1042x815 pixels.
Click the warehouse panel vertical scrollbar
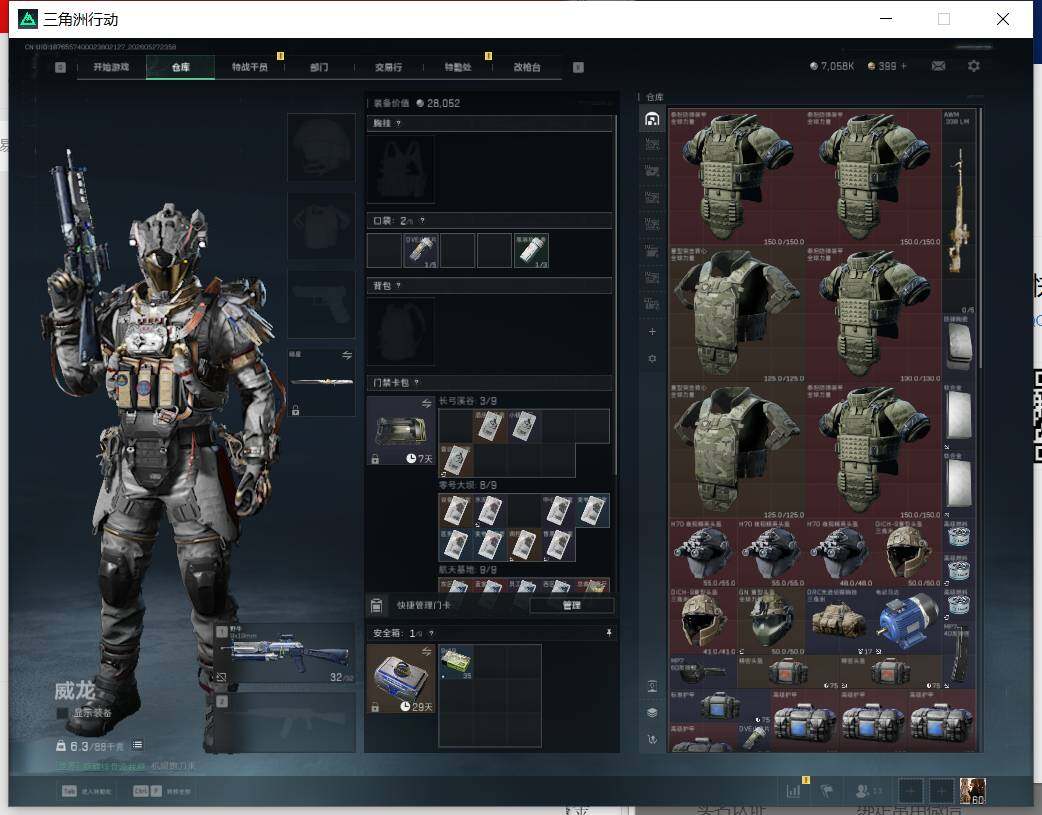click(x=980, y=238)
